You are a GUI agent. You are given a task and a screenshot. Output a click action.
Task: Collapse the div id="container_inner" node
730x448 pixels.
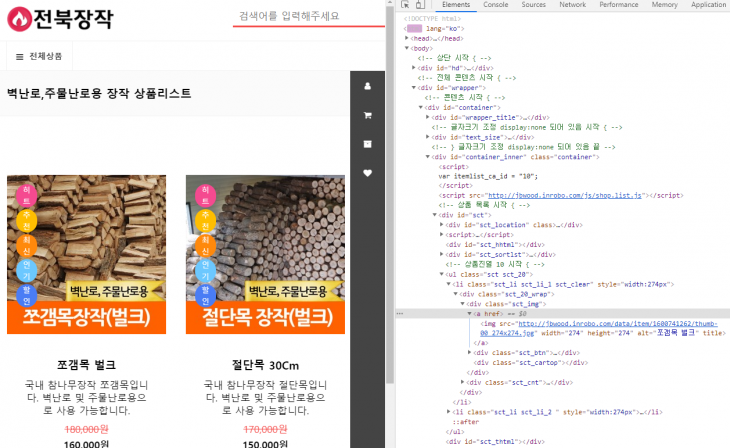click(x=428, y=156)
